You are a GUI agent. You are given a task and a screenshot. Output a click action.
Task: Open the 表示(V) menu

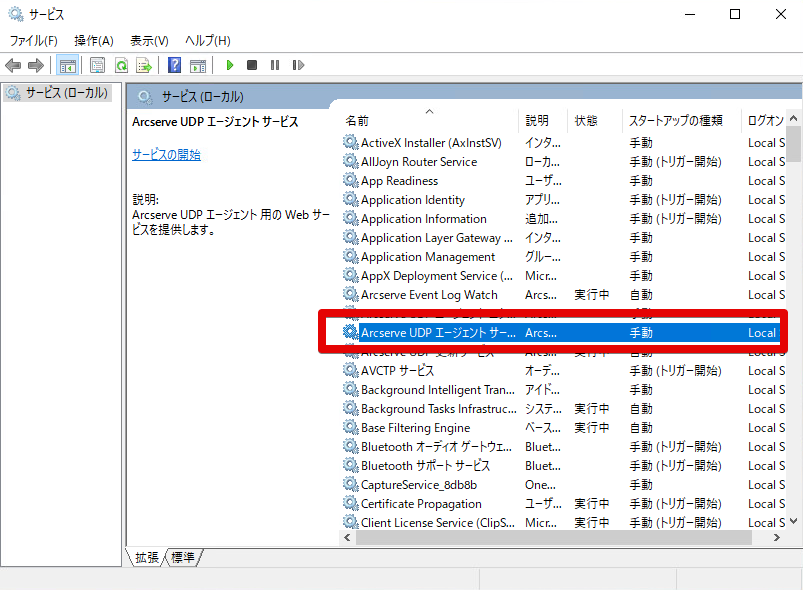click(x=149, y=41)
